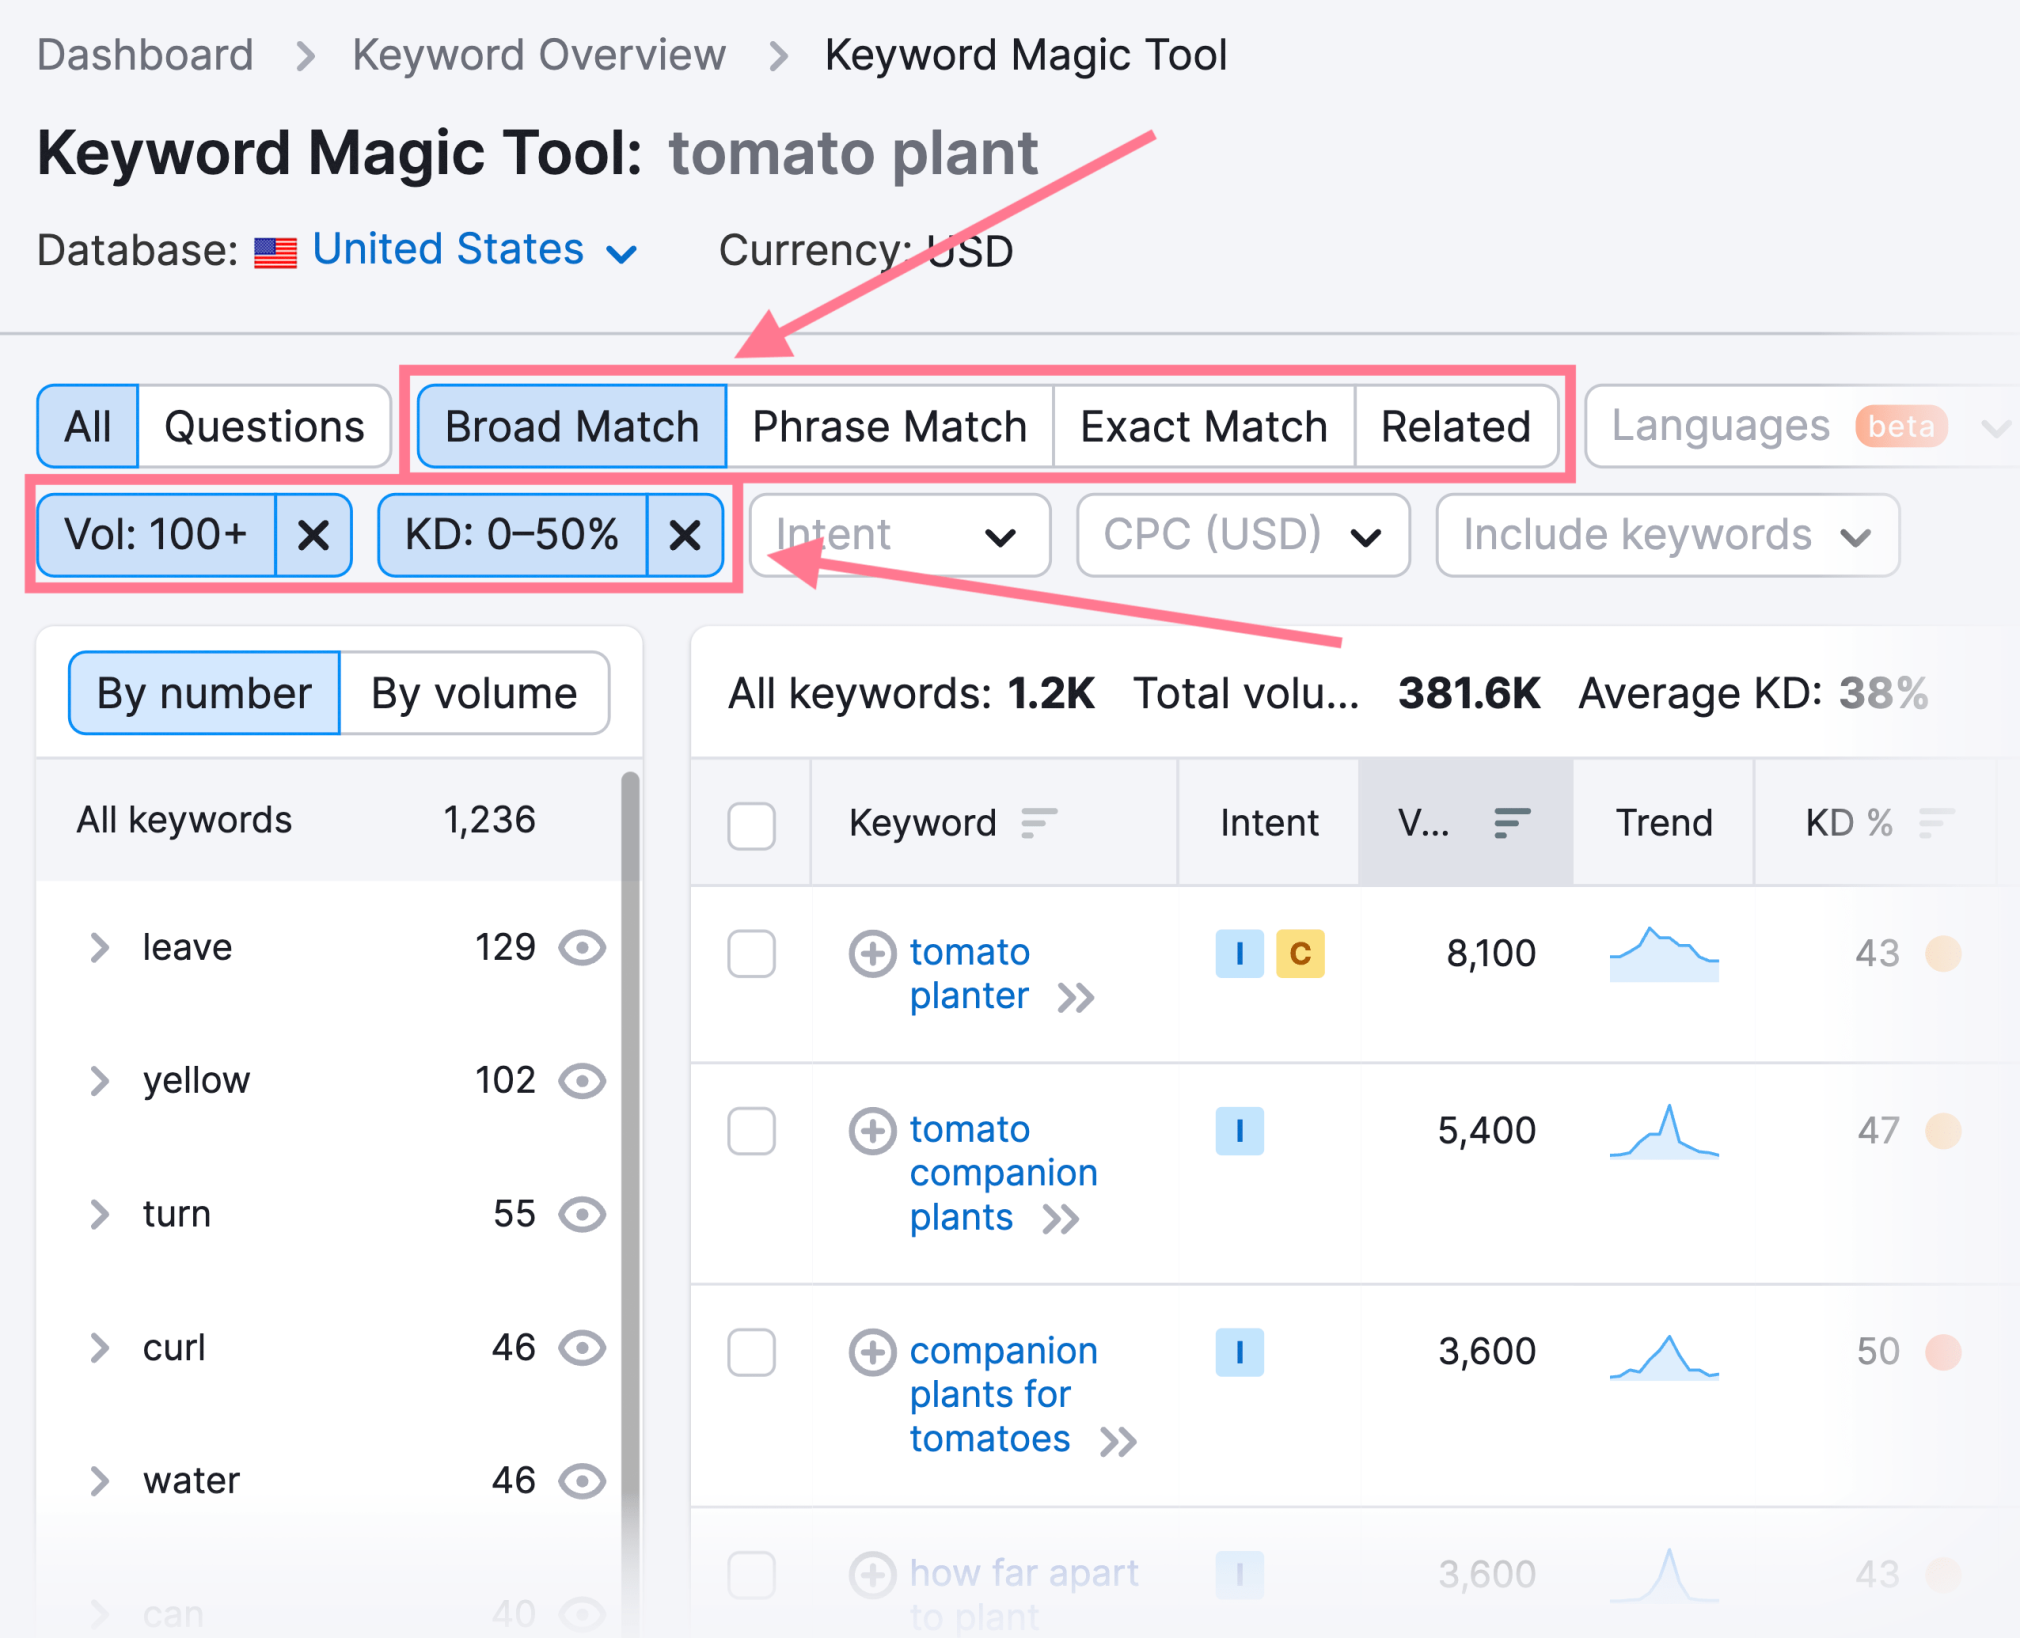Expand the curl keyword group

pos(99,1348)
